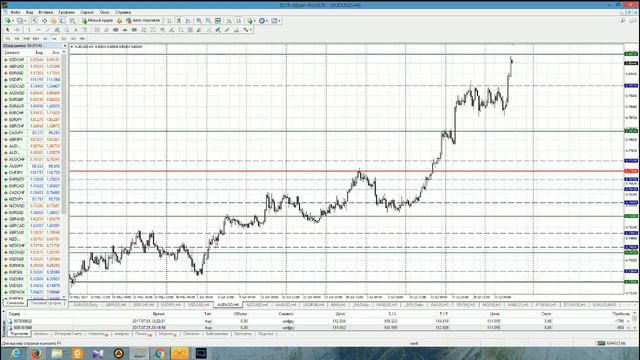
Task: Open the Файл menu
Action: pos(15,12)
